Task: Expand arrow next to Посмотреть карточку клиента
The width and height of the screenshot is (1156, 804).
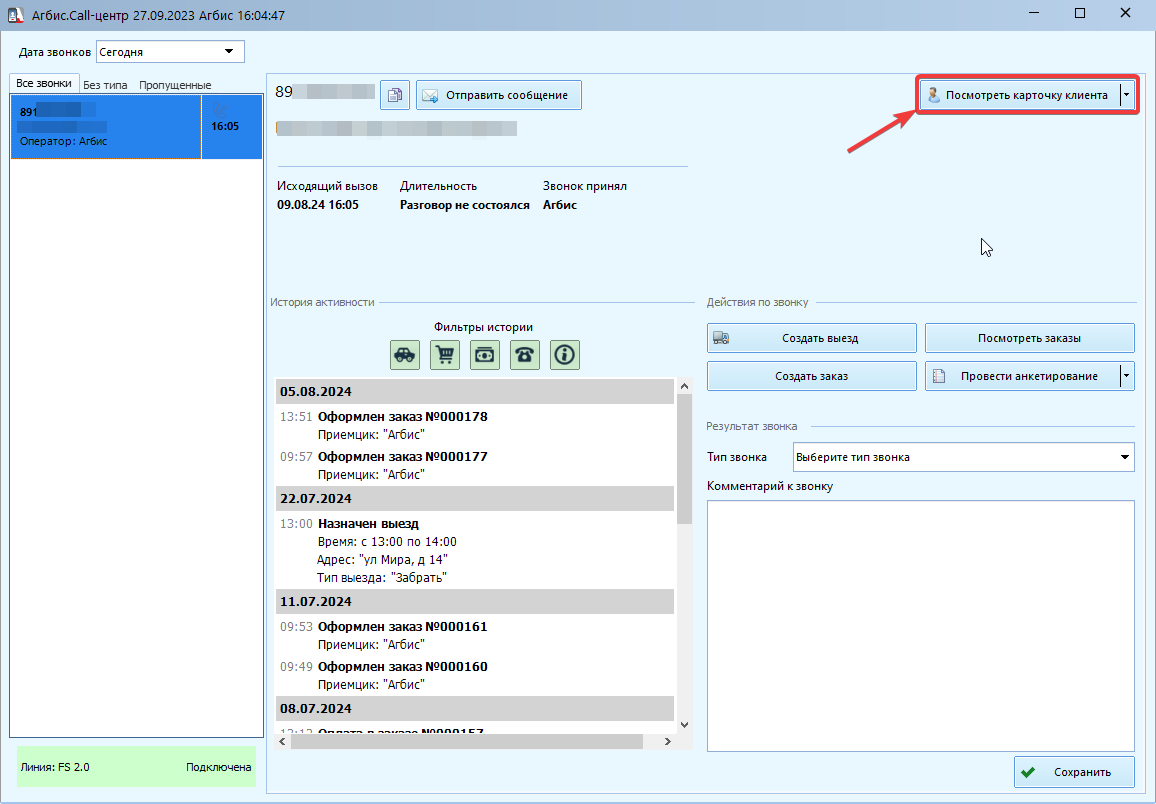Action: [1127, 95]
